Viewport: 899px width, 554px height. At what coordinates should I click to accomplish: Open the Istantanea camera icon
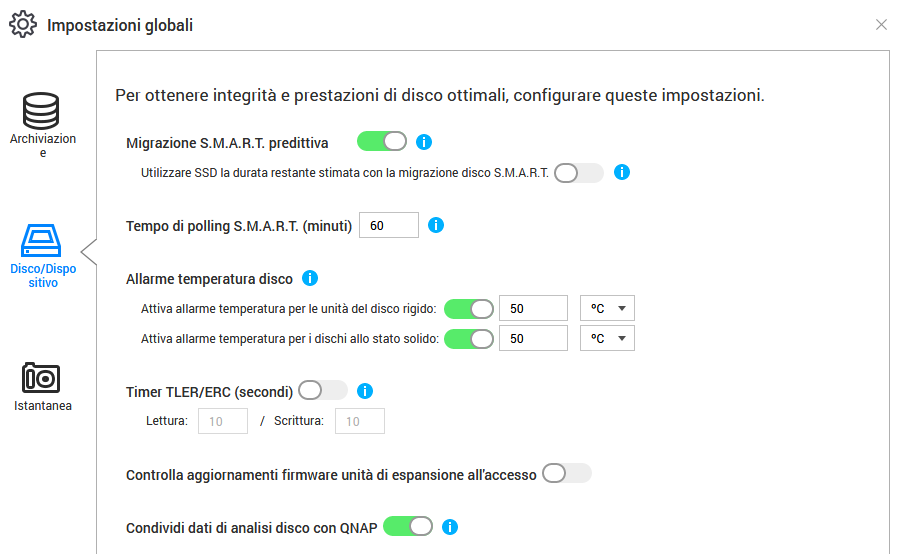pyautogui.click(x=42, y=377)
